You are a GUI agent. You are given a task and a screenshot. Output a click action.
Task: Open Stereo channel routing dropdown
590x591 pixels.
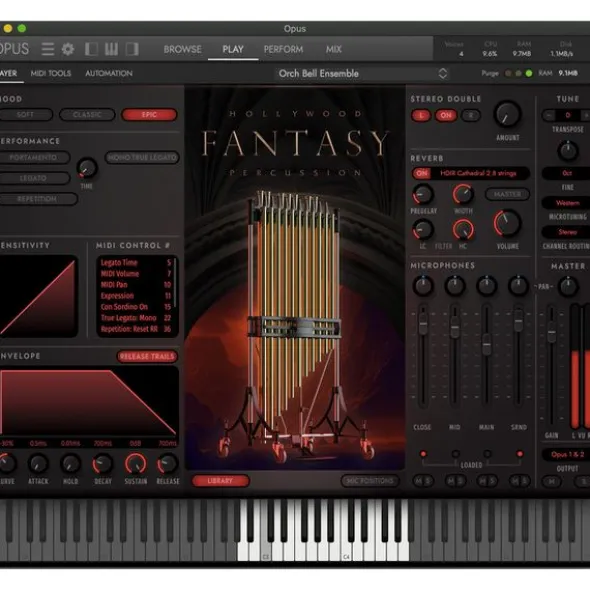point(567,232)
